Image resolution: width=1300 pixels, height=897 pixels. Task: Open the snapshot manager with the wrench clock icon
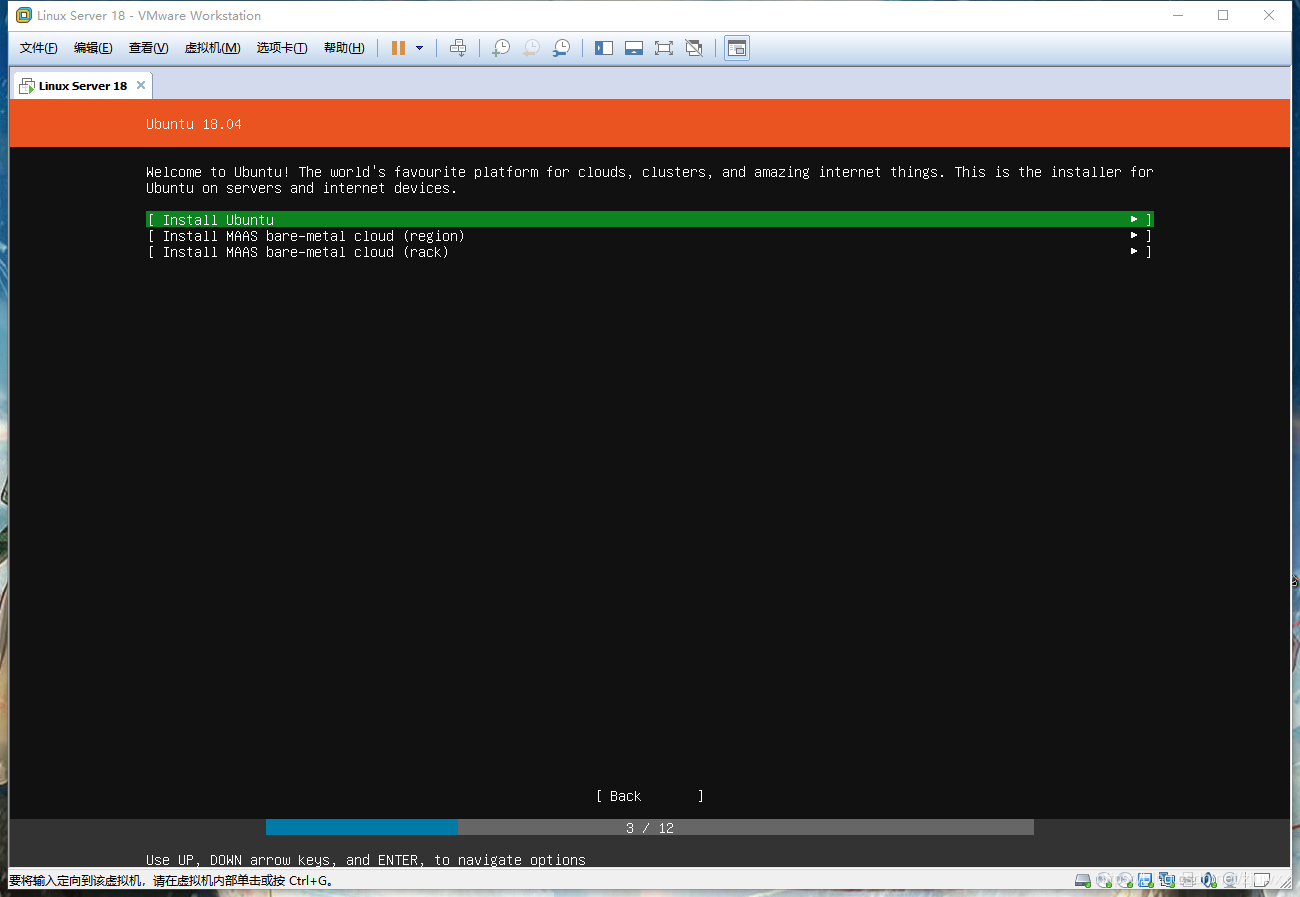561,48
